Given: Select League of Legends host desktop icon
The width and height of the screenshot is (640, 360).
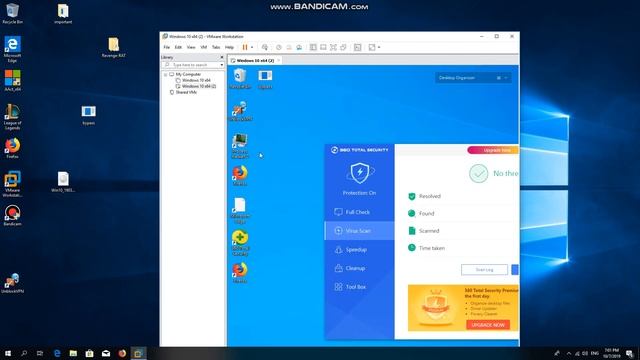Looking at the screenshot, I should point(12,117).
